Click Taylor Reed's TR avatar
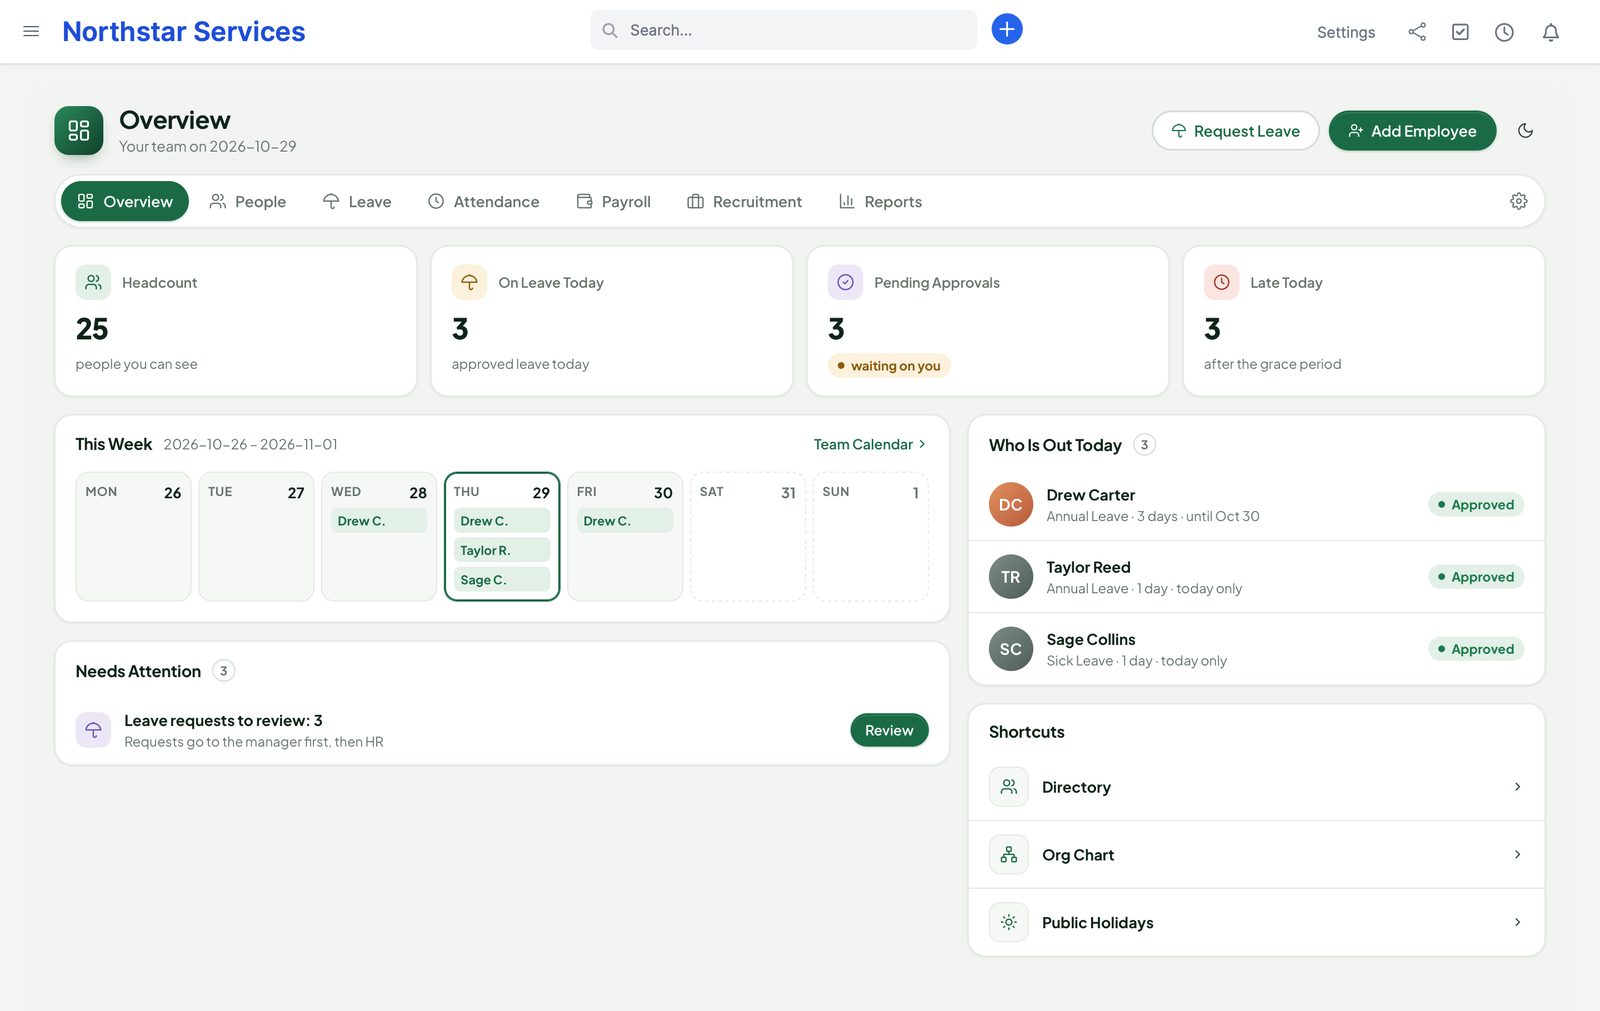Screen dimensions: 1600x1011 (x=1011, y=577)
